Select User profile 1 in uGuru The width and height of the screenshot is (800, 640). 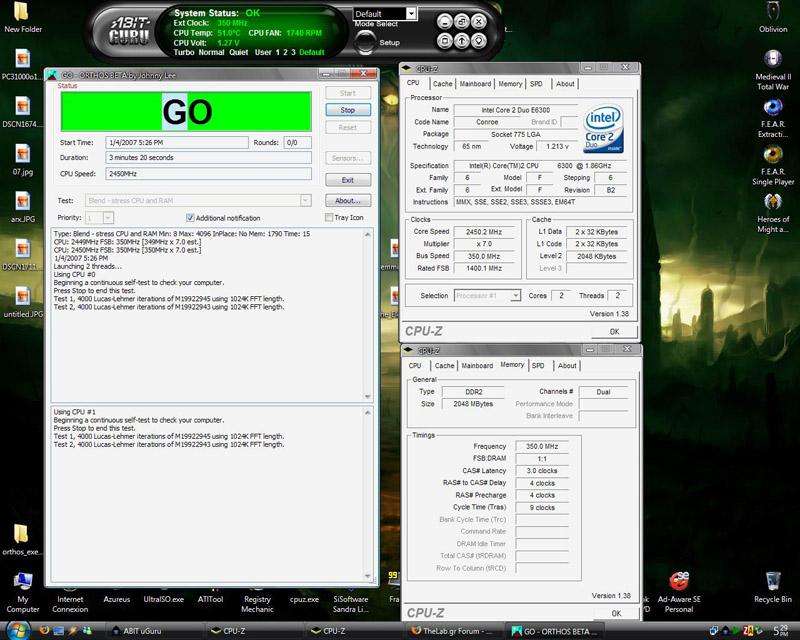[x=278, y=52]
